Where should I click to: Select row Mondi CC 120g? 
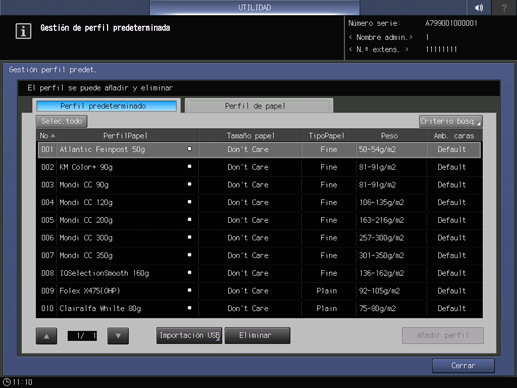[x=259, y=203]
